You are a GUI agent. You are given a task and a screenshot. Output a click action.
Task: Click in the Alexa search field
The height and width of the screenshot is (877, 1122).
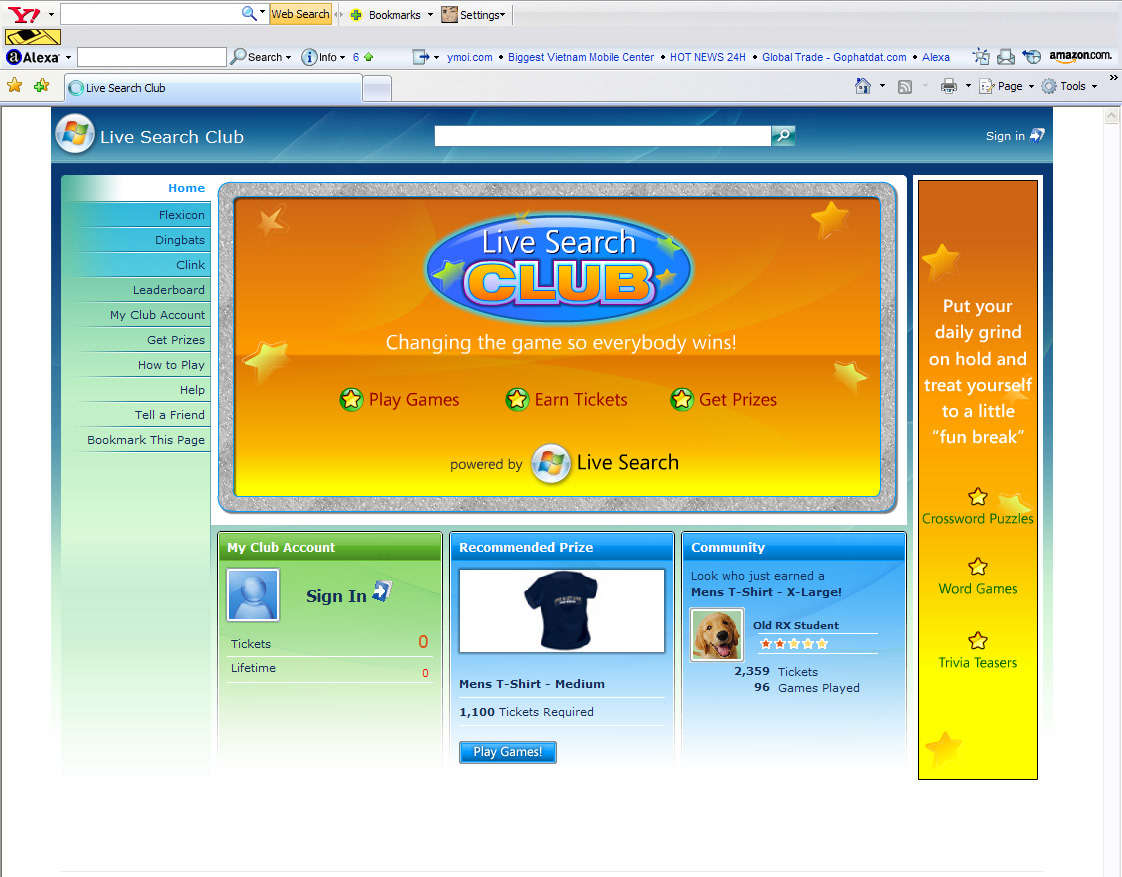click(x=152, y=57)
